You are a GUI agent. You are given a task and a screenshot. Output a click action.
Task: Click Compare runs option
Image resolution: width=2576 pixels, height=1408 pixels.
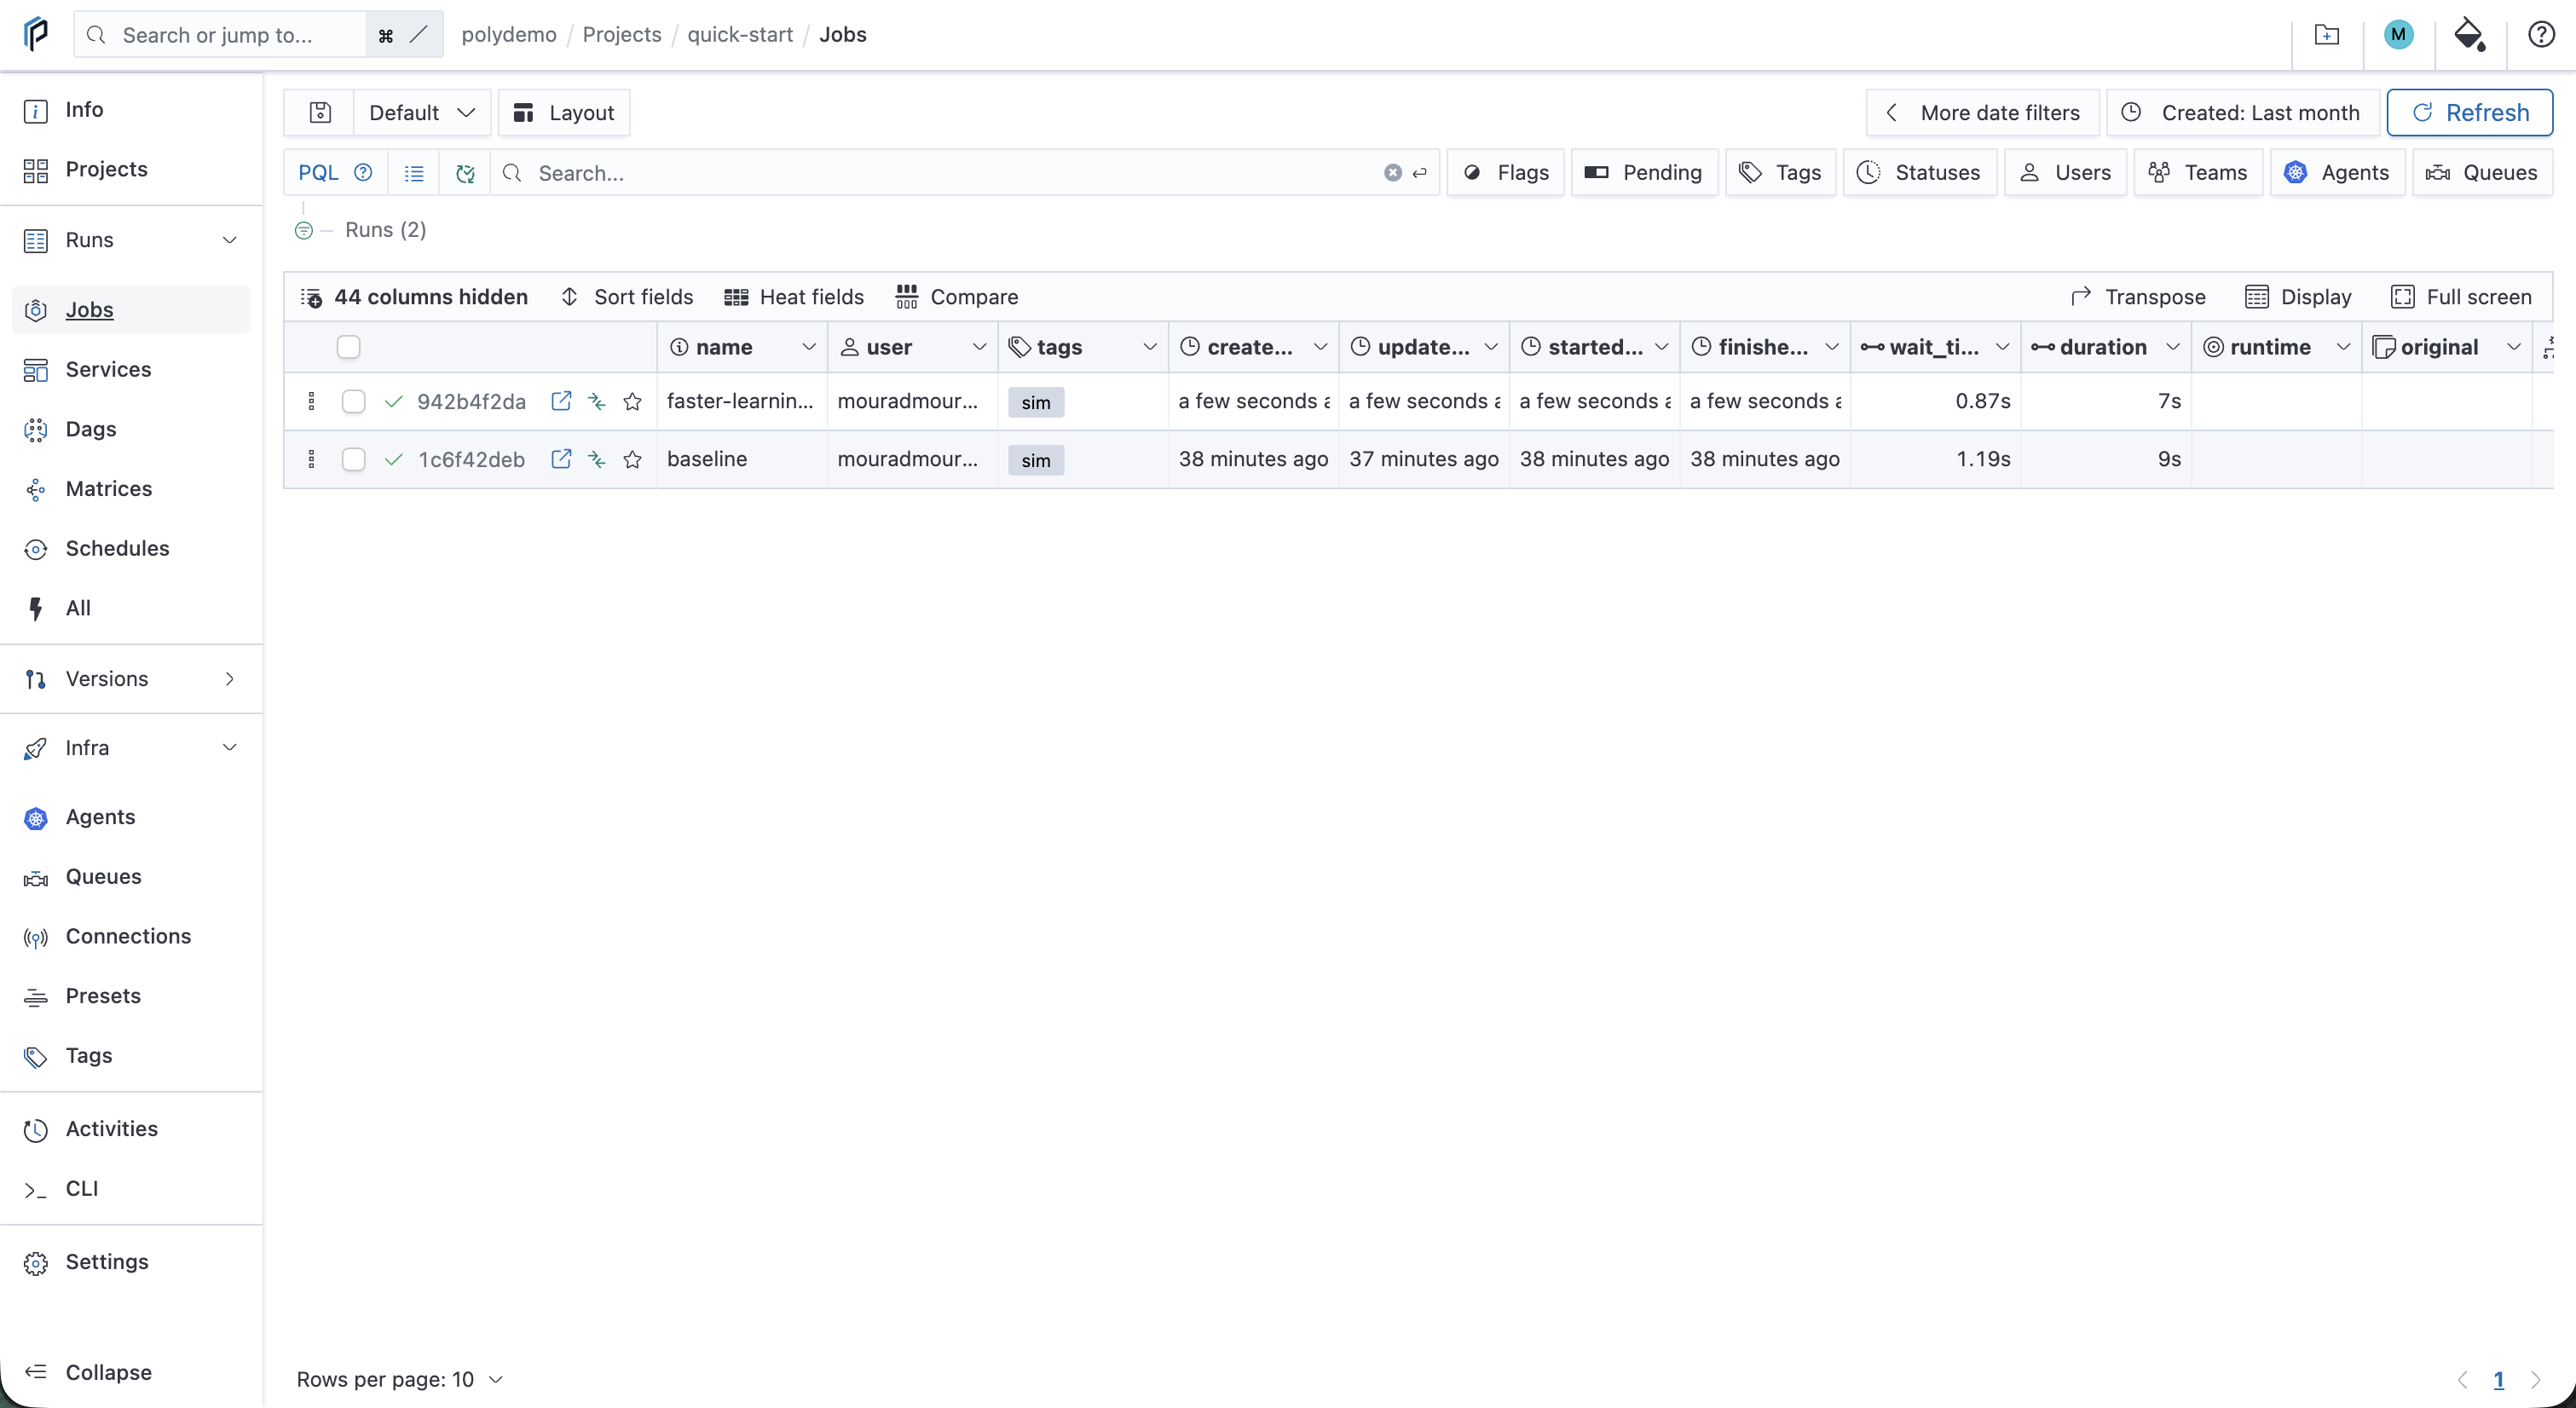point(957,297)
